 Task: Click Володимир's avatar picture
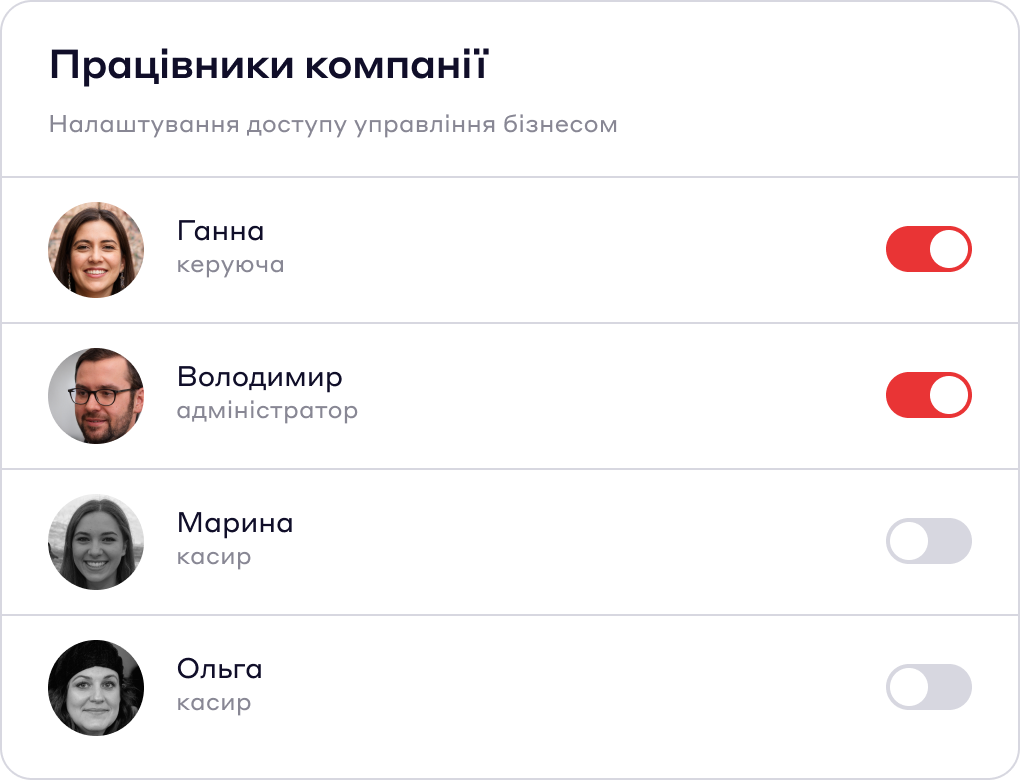click(95, 395)
